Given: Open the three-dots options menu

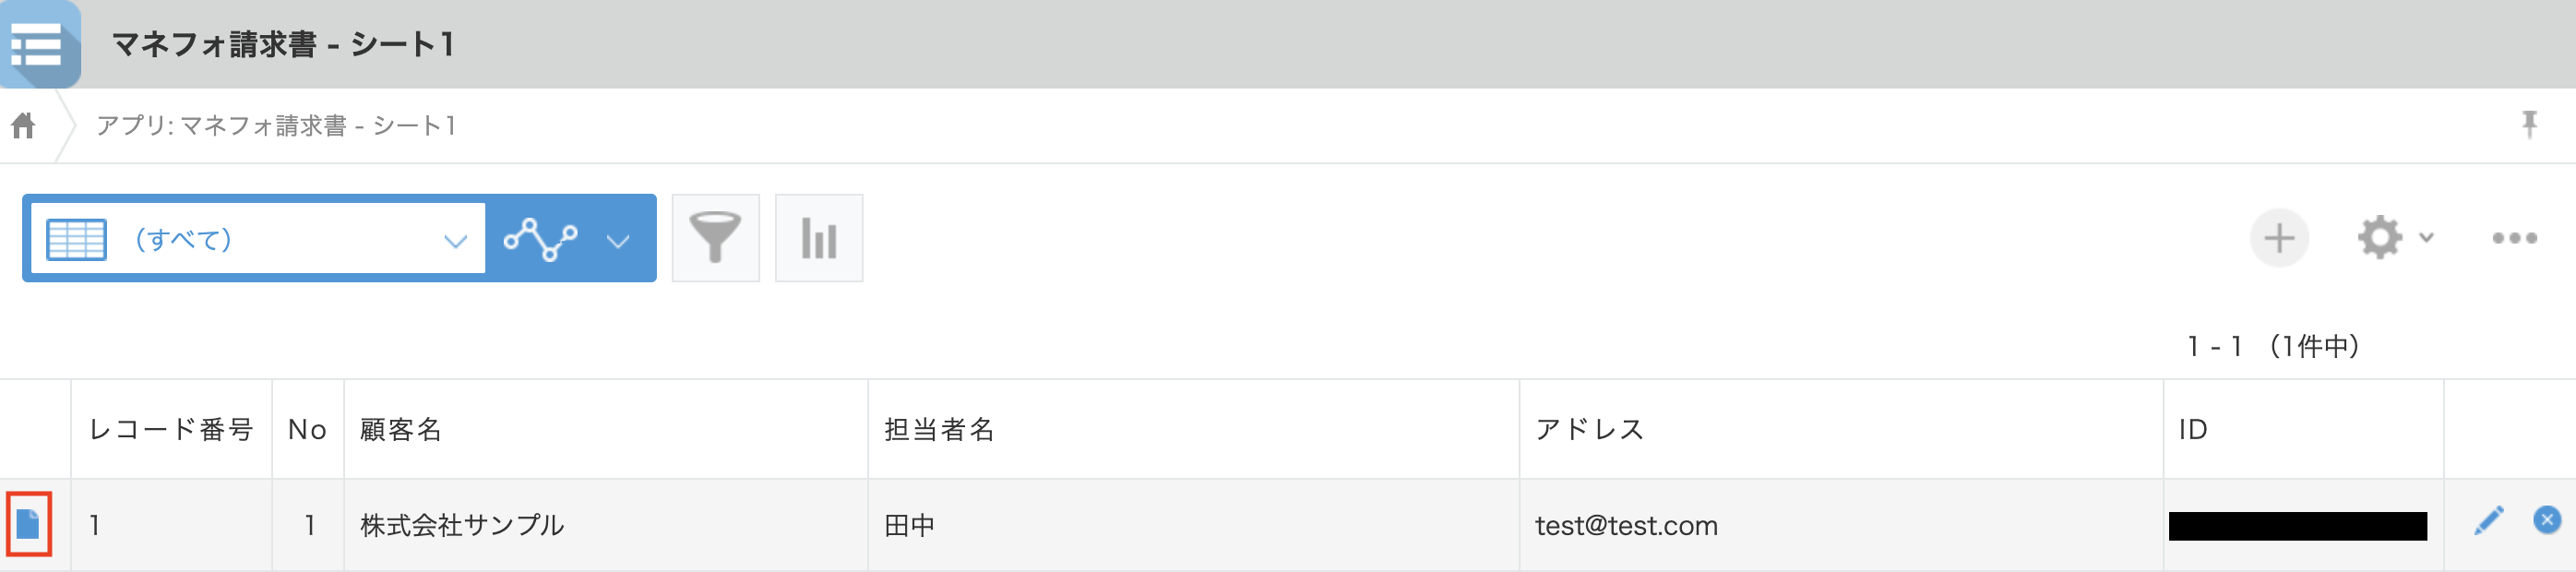Looking at the screenshot, I should pyautogui.click(x=2513, y=238).
